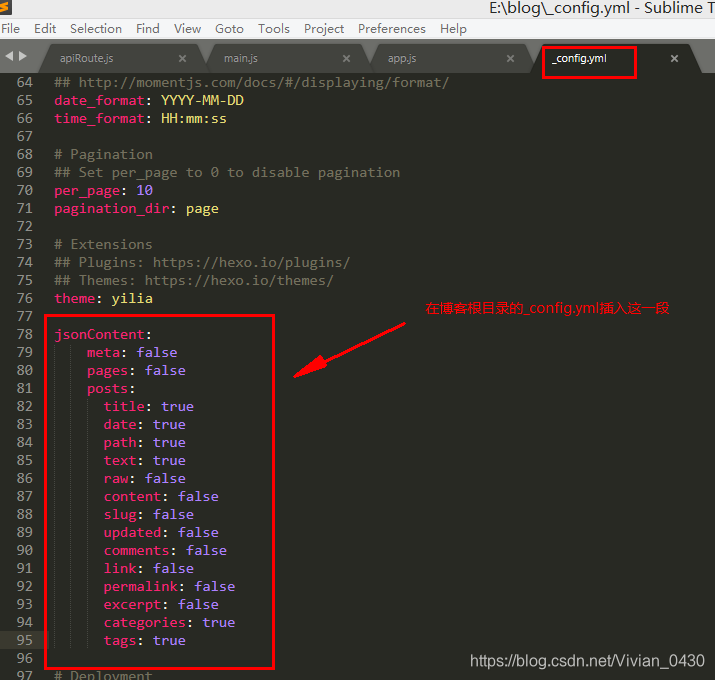
Task: Open the Edit menu
Action: pyautogui.click(x=45, y=29)
